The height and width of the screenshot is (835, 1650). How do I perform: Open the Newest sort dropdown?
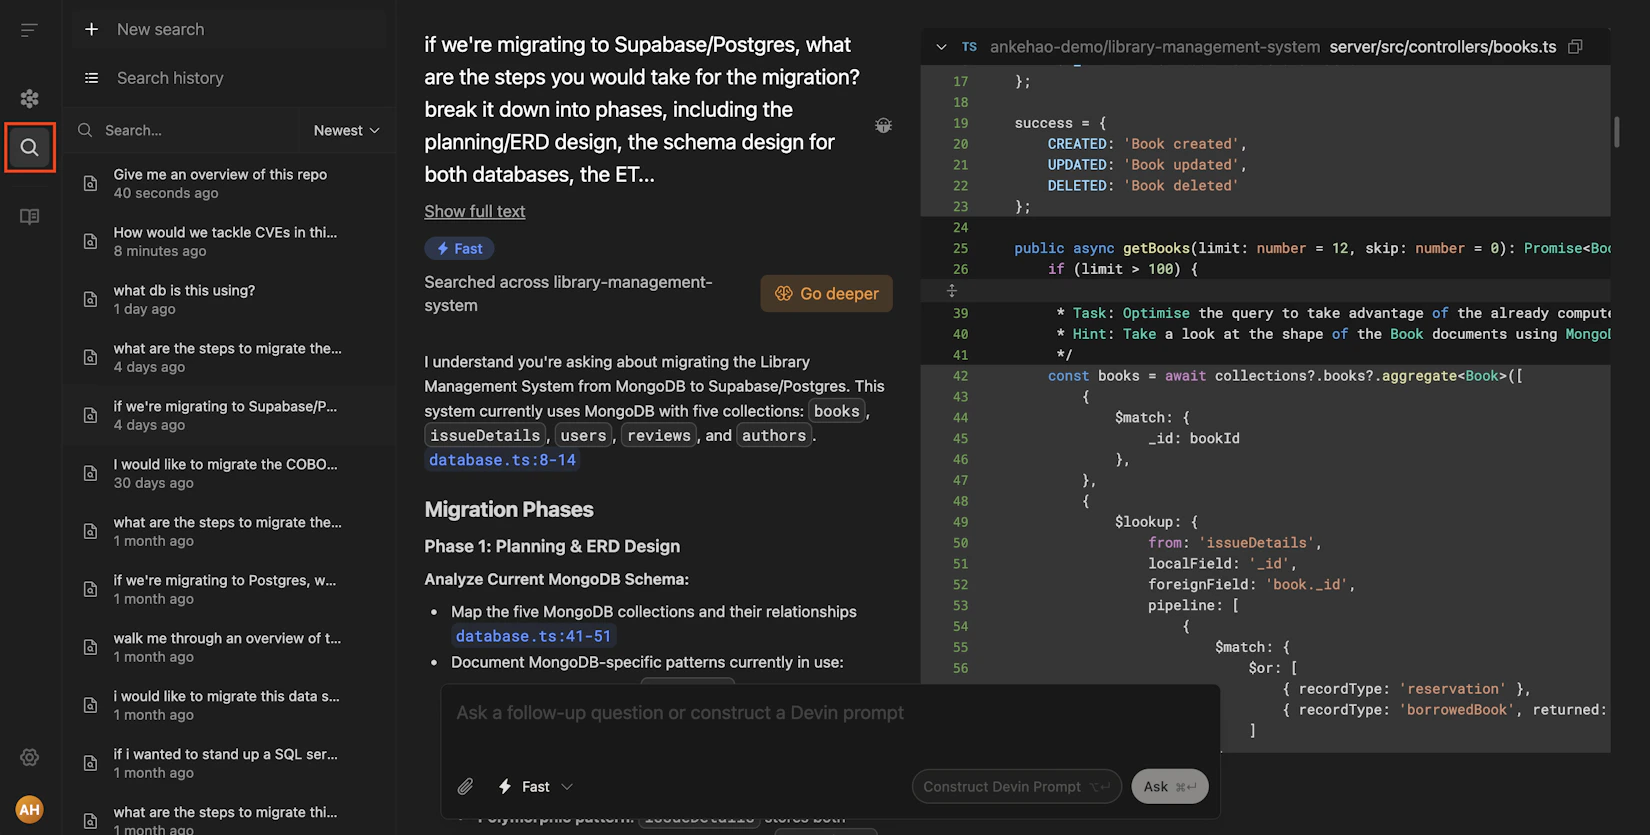tap(346, 130)
